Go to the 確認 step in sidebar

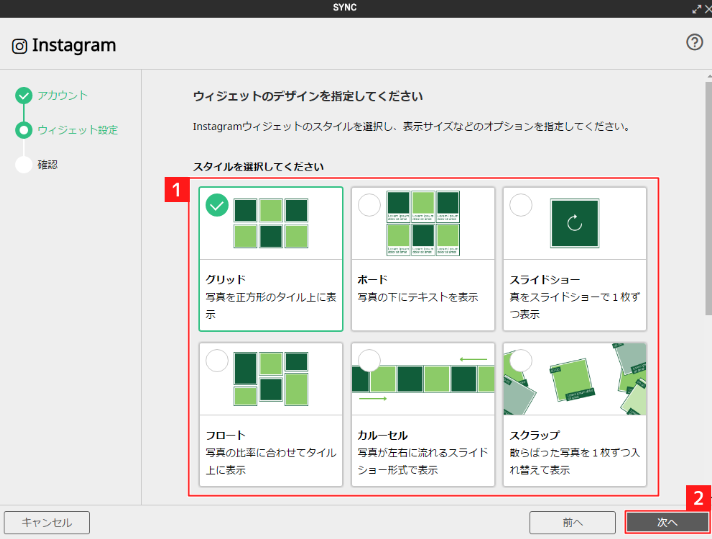pos(48,165)
